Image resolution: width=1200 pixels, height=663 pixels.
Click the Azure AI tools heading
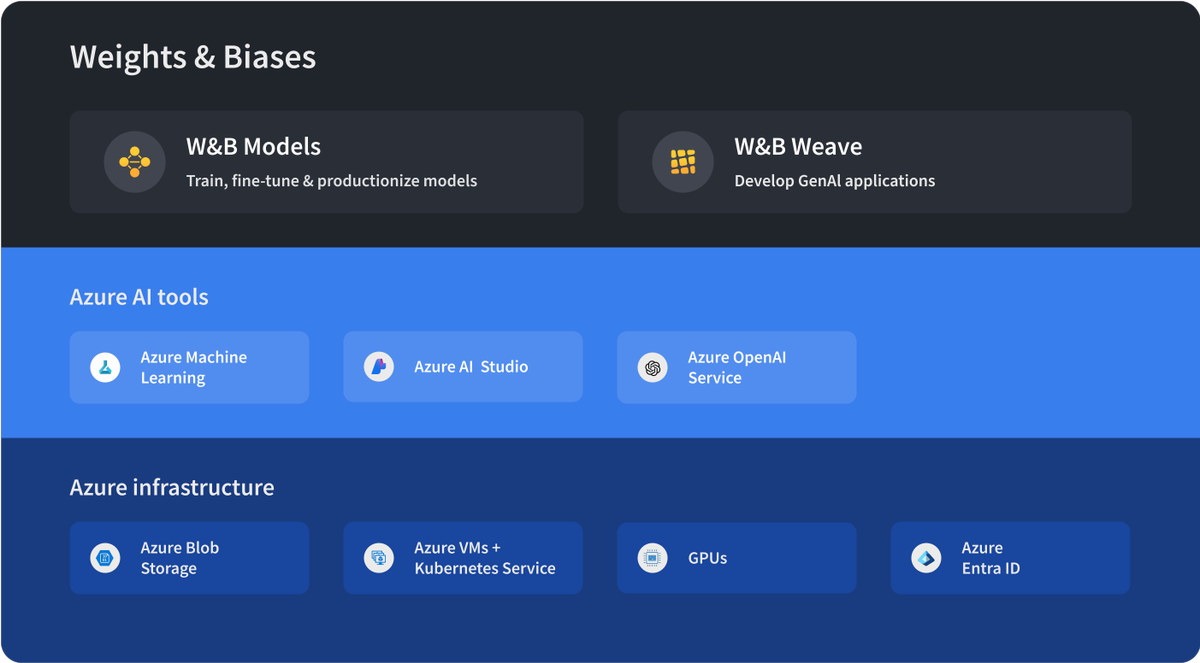point(139,297)
